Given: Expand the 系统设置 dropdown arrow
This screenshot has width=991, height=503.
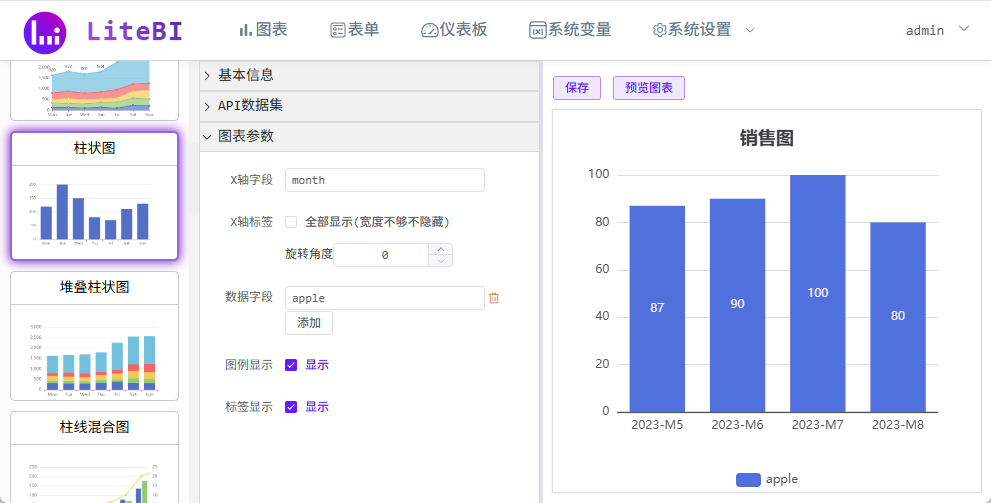Looking at the screenshot, I should 750,30.
